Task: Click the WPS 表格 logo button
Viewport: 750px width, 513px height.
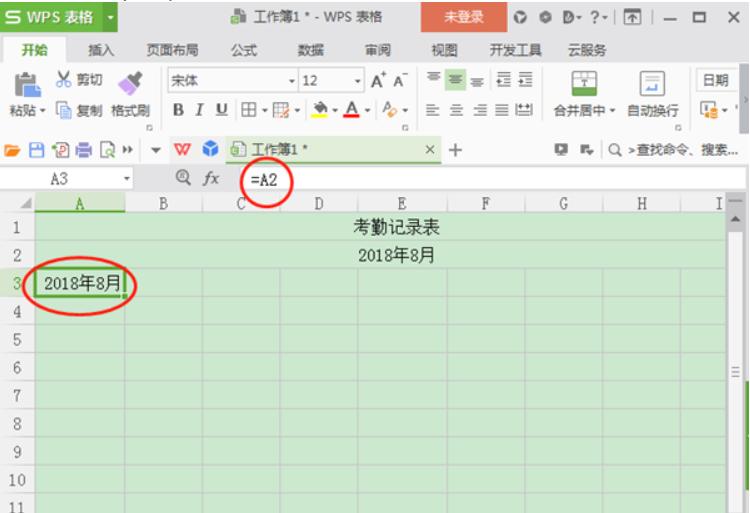Action: pyautogui.click(x=52, y=17)
